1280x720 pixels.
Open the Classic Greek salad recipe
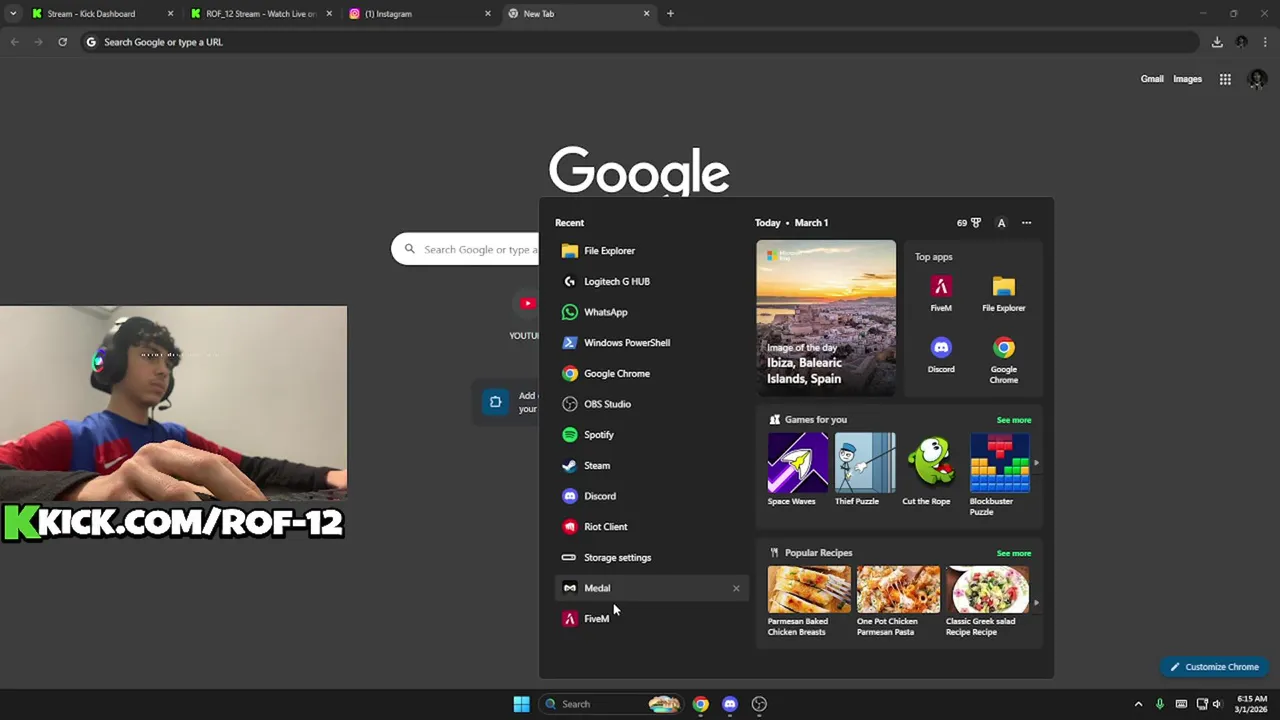point(986,602)
